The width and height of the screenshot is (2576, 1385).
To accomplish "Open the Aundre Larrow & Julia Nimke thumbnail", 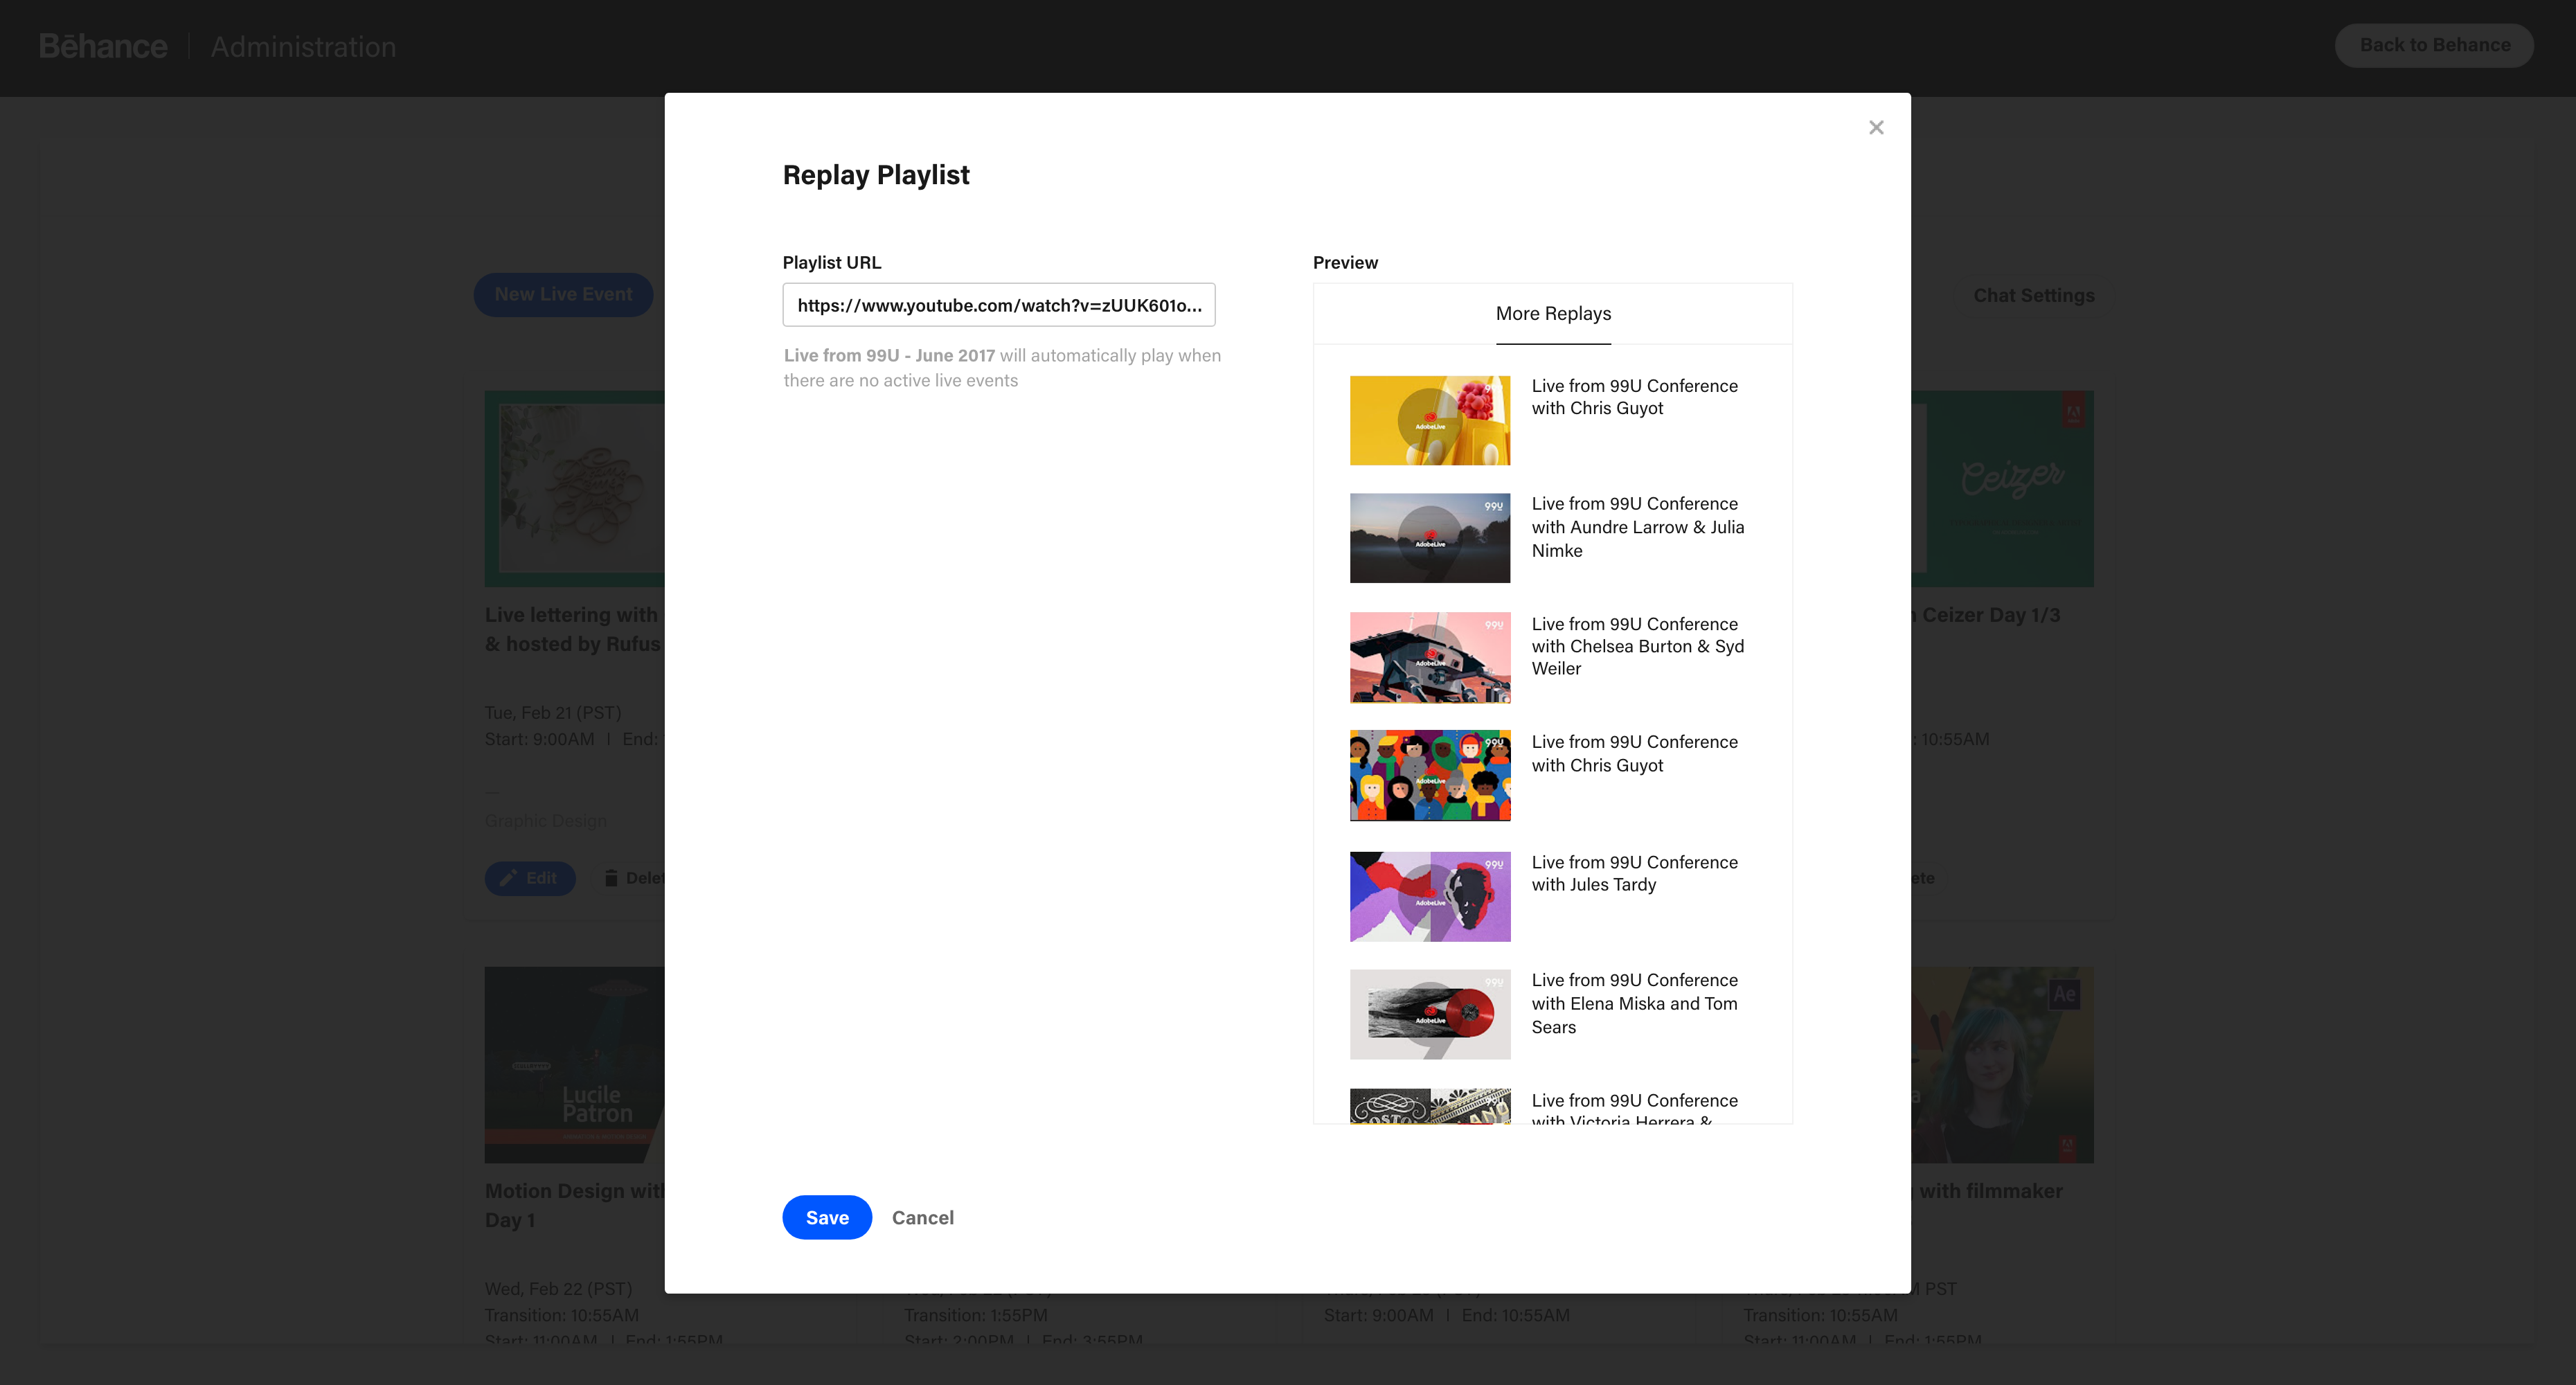I will tap(1430, 538).
